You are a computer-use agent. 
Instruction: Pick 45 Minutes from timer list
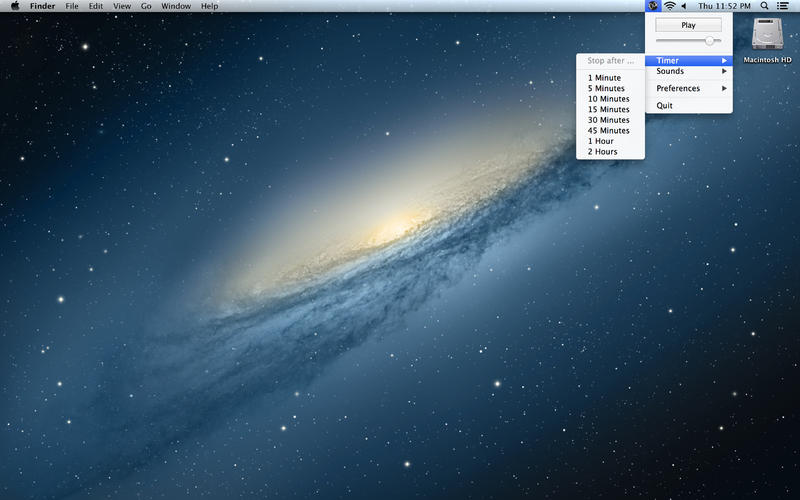coord(608,131)
